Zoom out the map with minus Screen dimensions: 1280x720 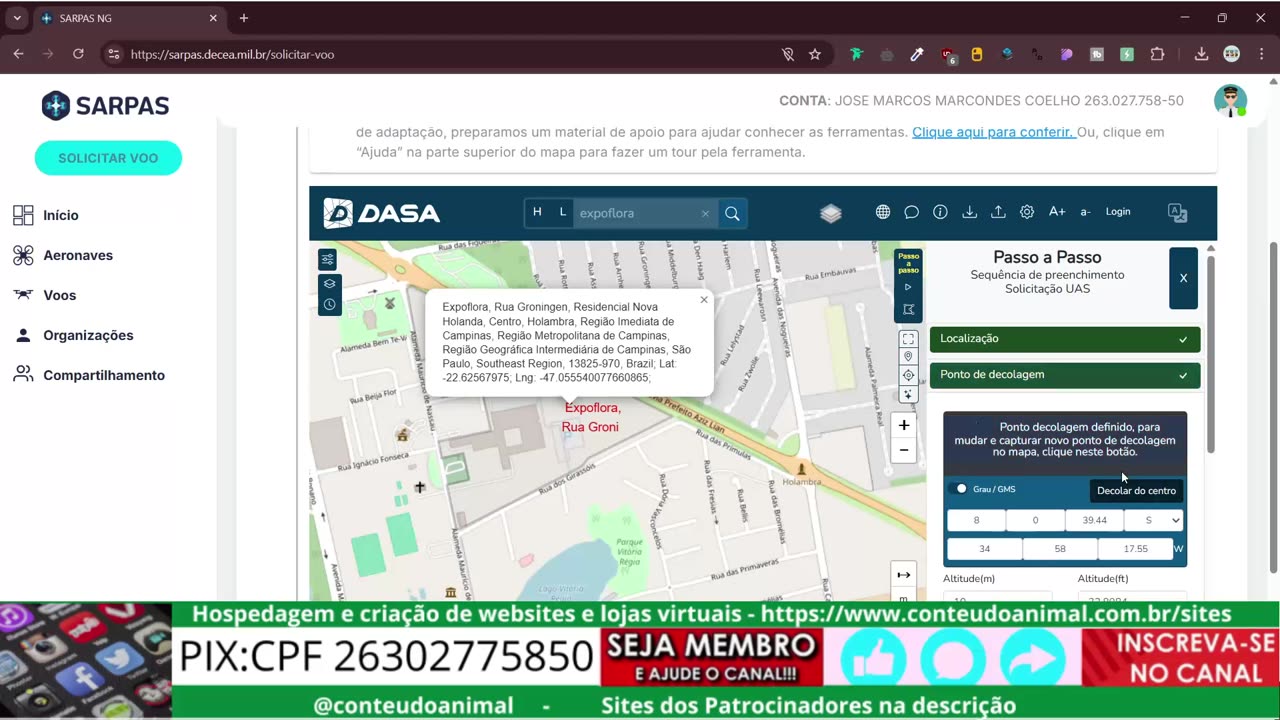(x=904, y=450)
